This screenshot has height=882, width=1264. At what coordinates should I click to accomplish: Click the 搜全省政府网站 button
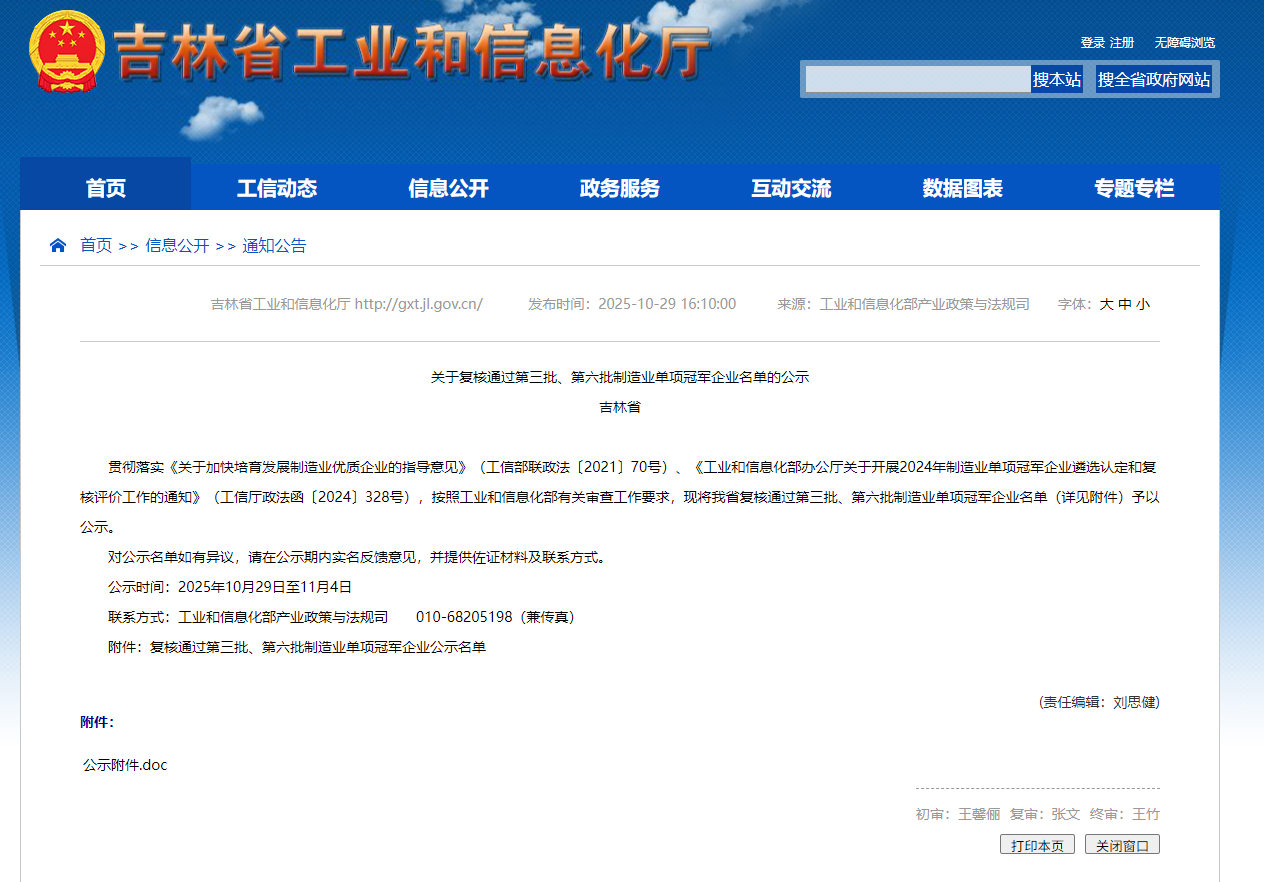[x=1155, y=79]
